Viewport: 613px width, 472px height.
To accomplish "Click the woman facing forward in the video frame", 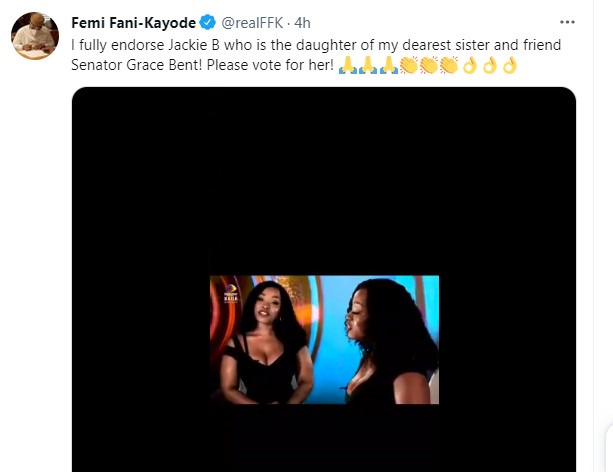I will point(266,340).
